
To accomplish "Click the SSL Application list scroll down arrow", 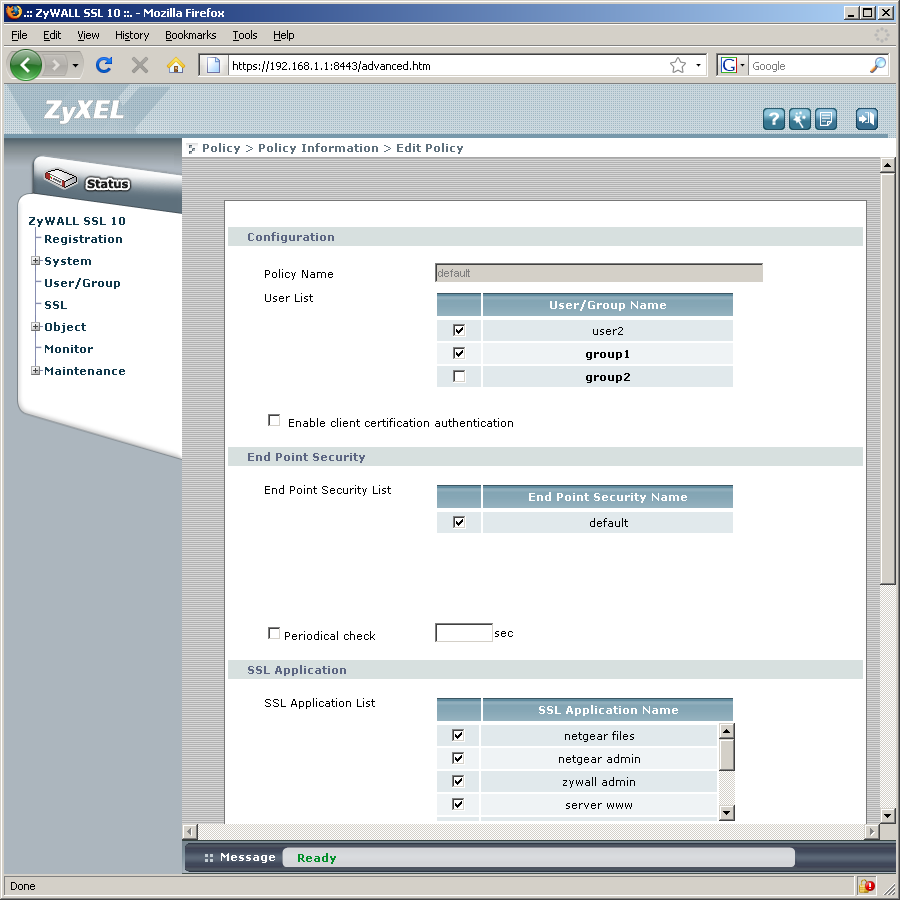I will coord(726,812).
